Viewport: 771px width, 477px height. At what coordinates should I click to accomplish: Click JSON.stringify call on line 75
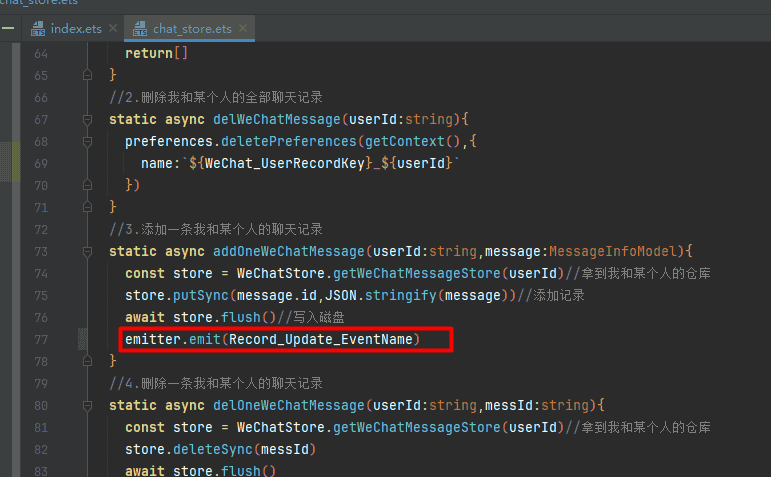(x=381, y=296)
